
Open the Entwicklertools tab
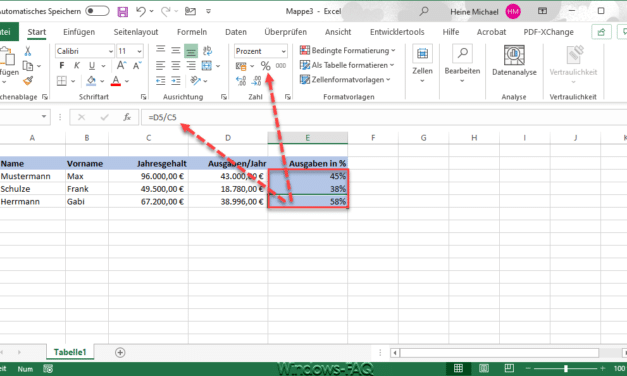(x=397, y=32)
